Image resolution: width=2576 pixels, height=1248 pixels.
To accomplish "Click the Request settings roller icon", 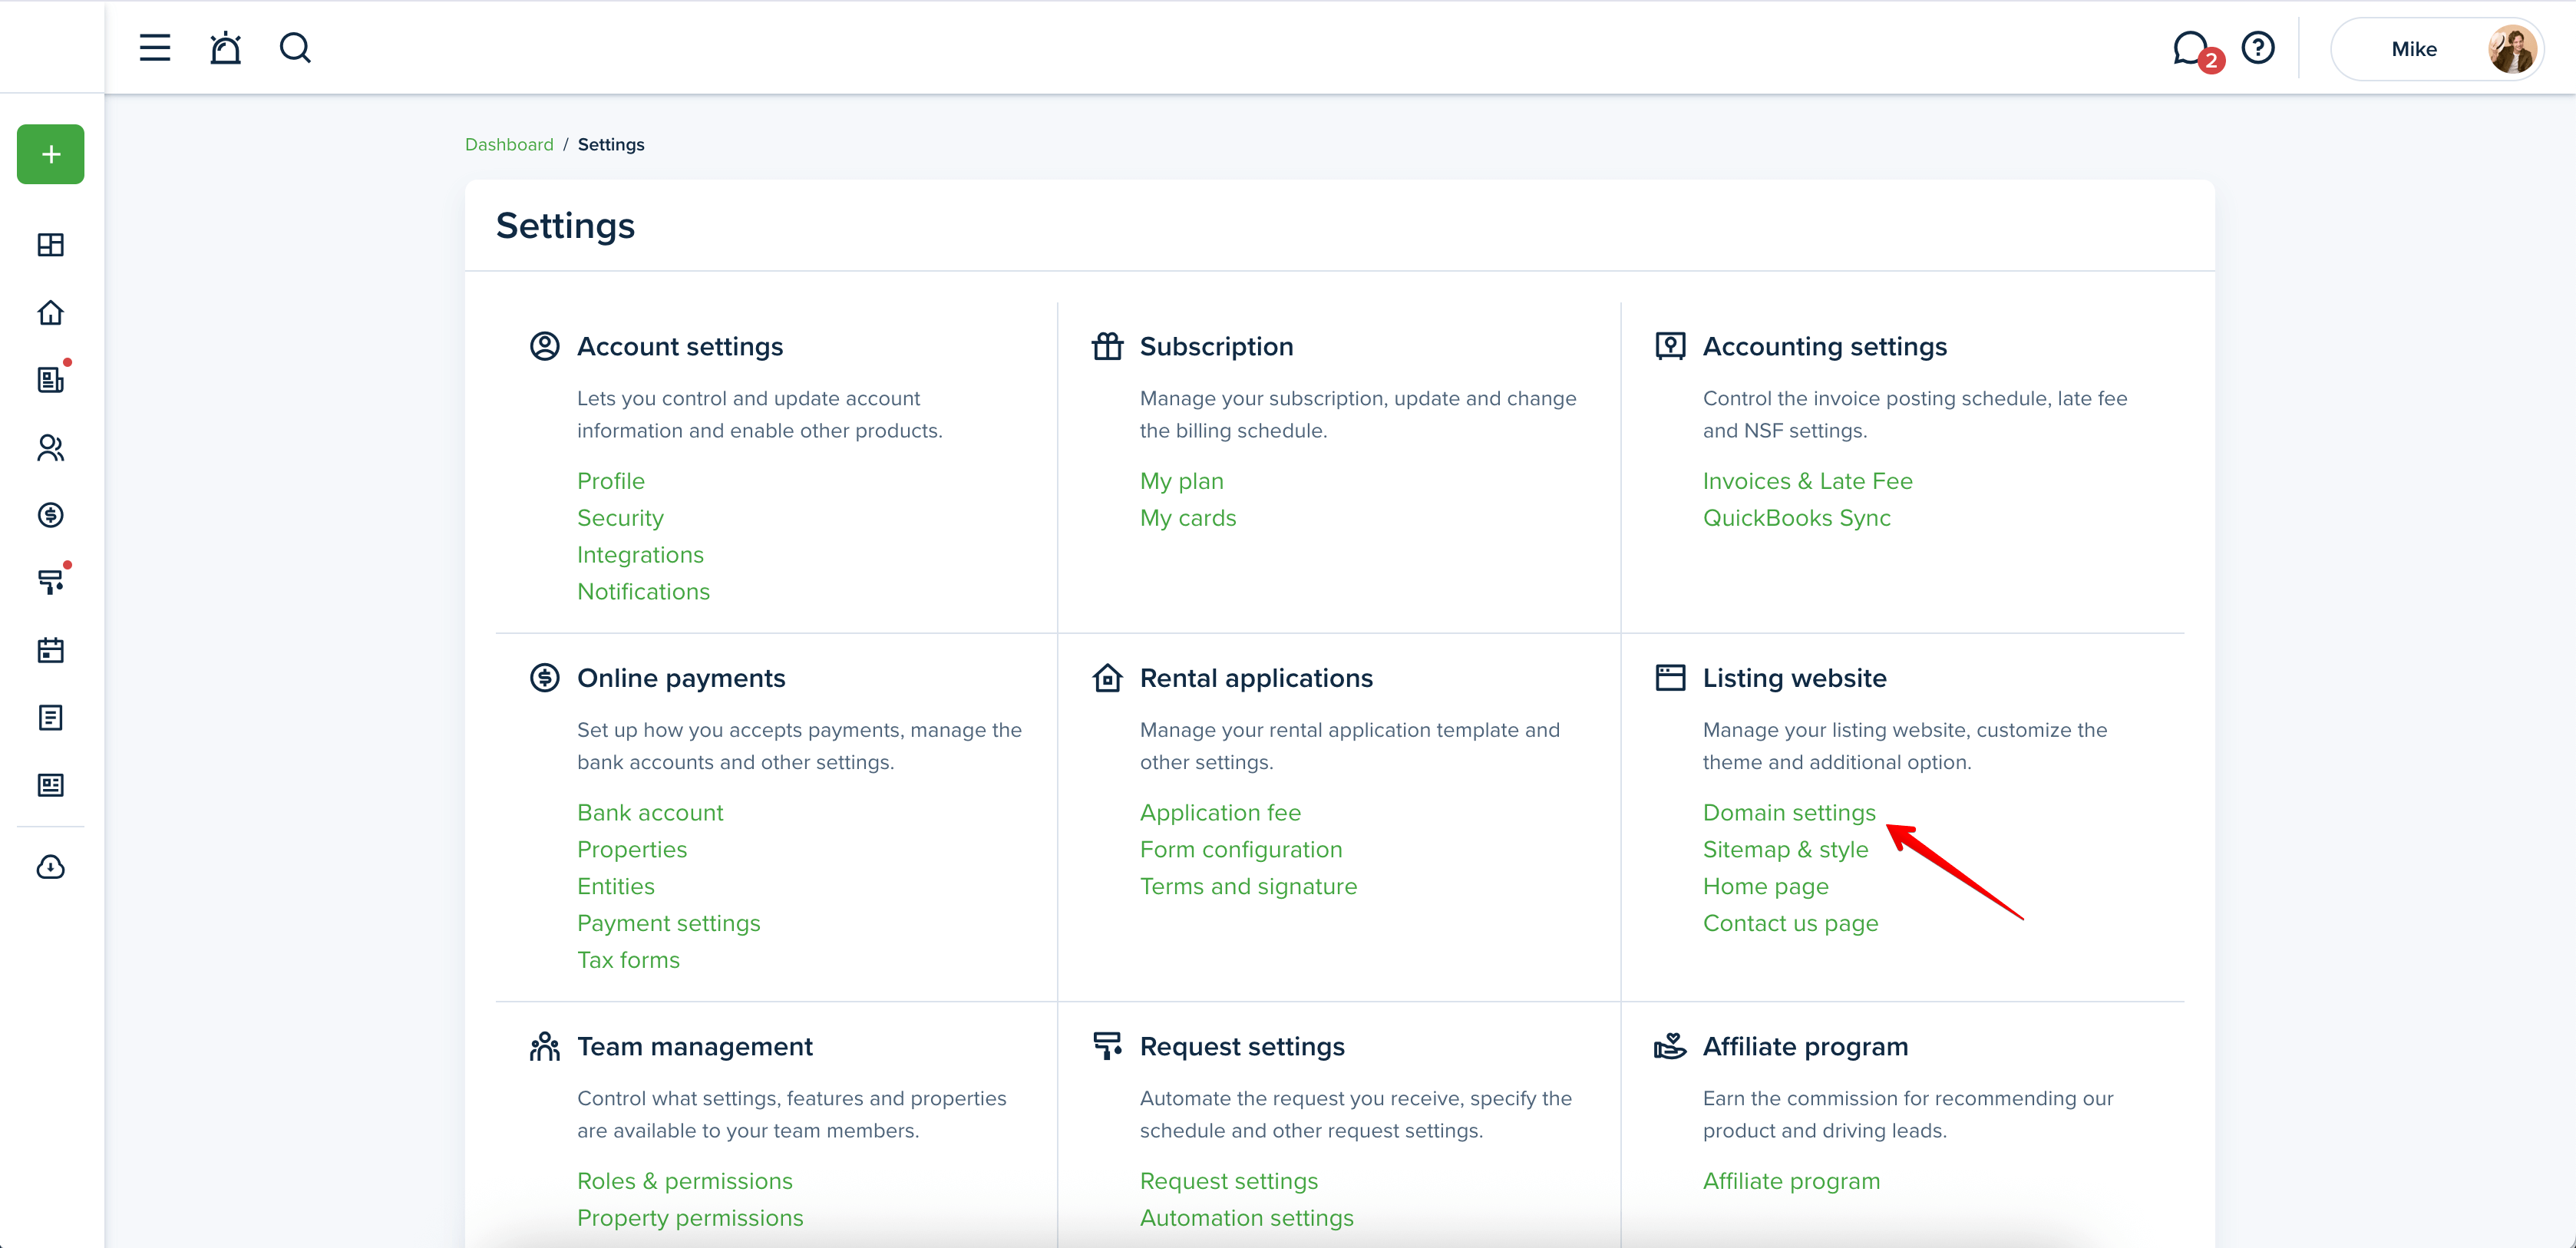I will tap(1108, 1046).
